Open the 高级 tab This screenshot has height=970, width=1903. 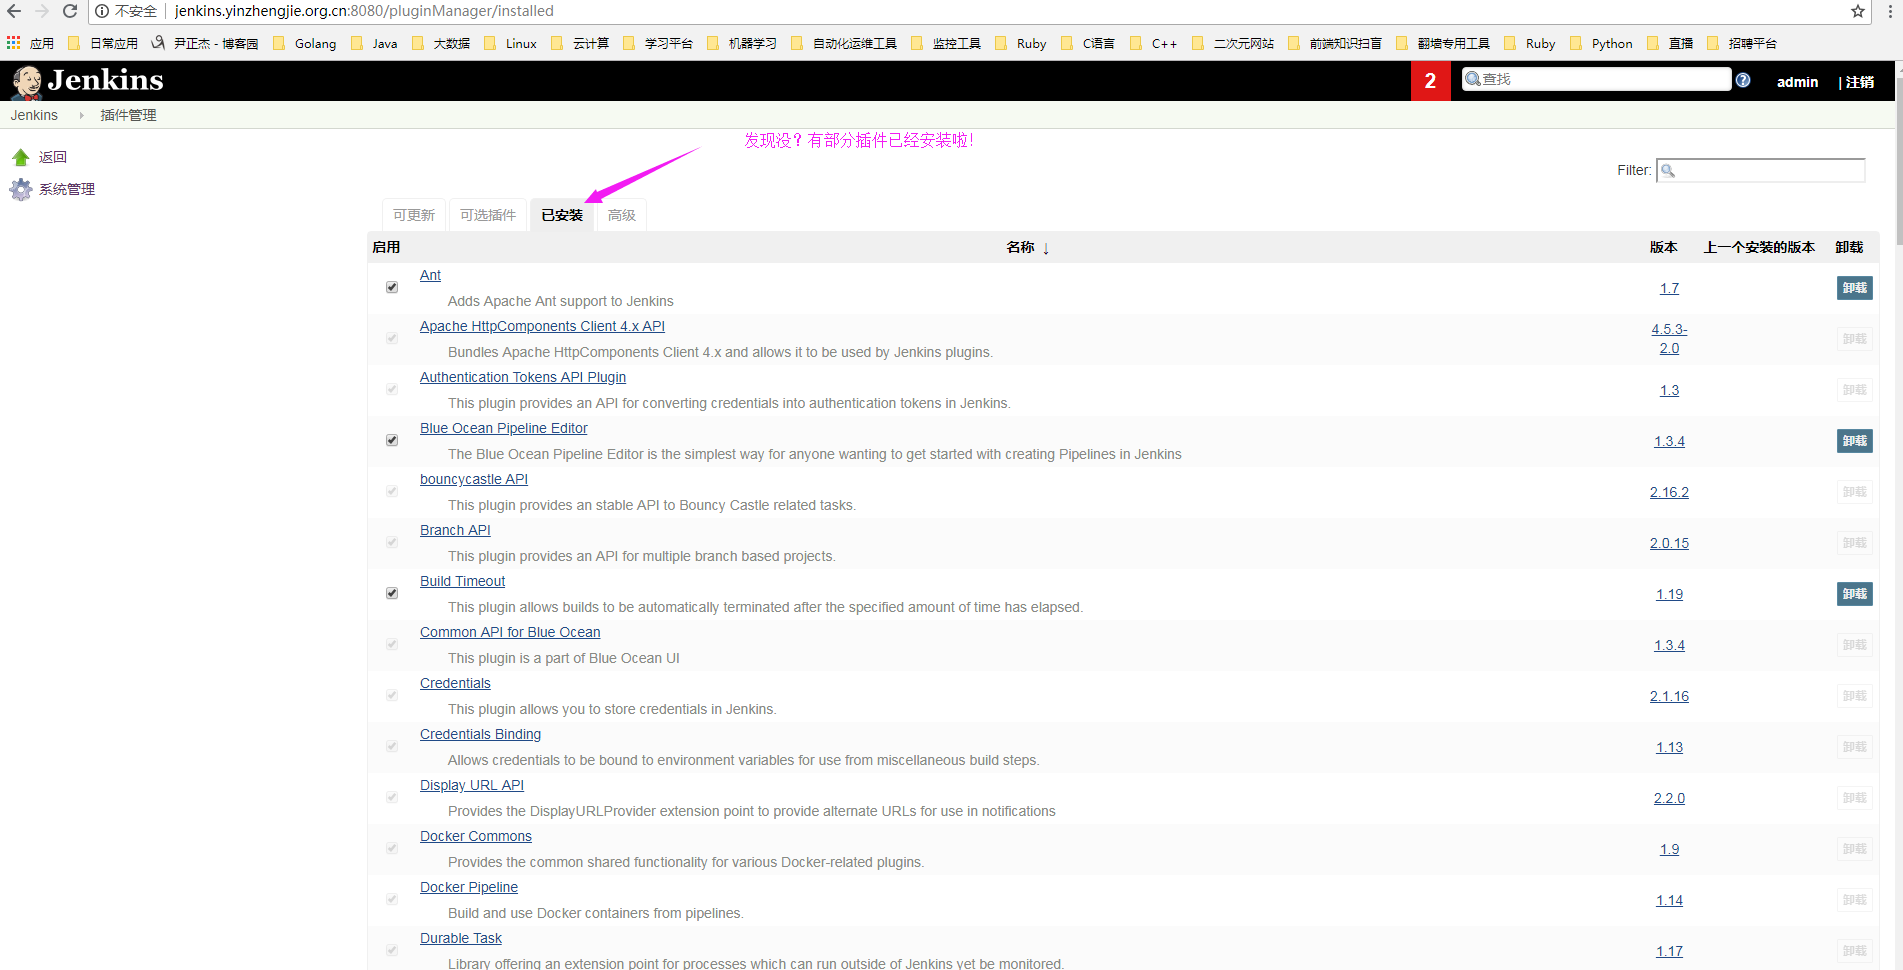point(621,215)
